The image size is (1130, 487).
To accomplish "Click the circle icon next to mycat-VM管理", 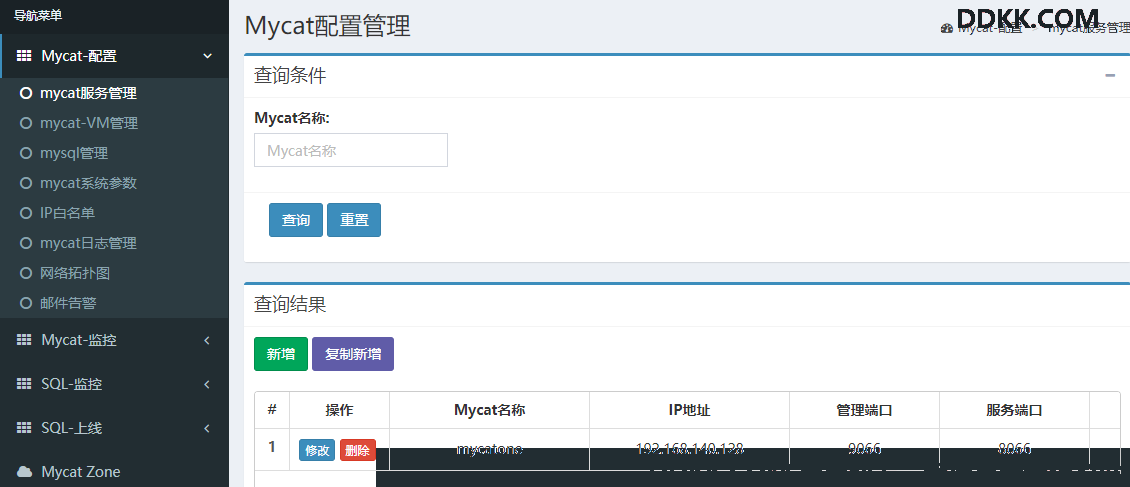I will (x=26, y=123).
